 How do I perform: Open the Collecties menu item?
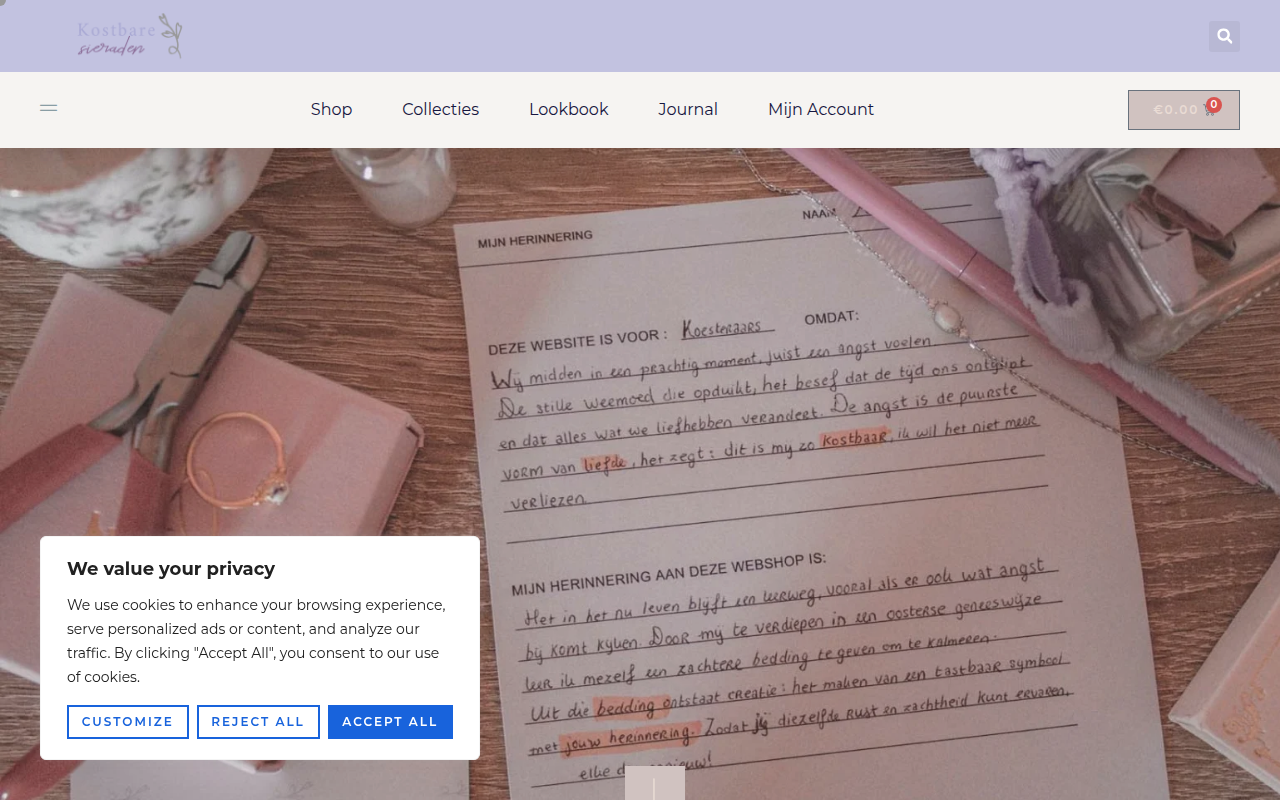pos(440,109)
